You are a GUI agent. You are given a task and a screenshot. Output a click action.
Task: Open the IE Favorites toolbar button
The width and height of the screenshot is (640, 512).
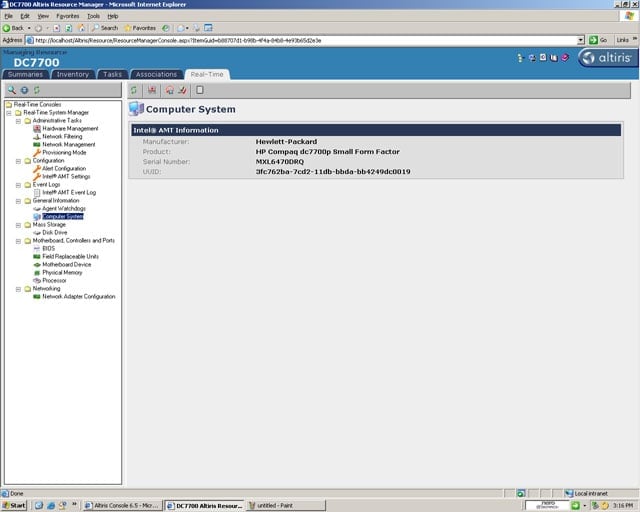tap(140, 28)
